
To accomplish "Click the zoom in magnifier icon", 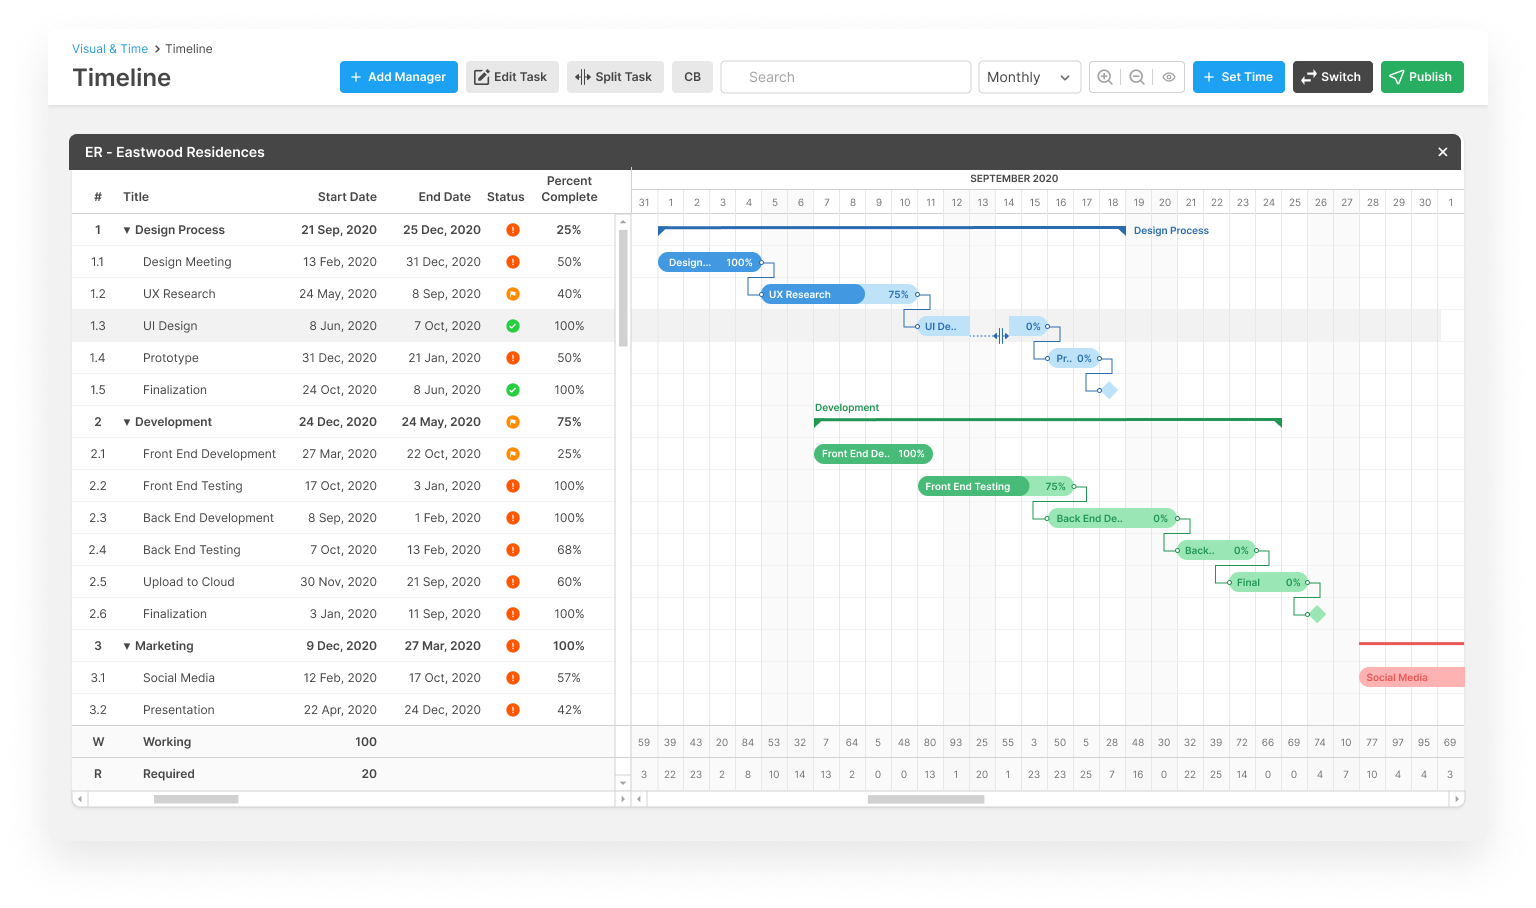I will (x=1105, y=77).
